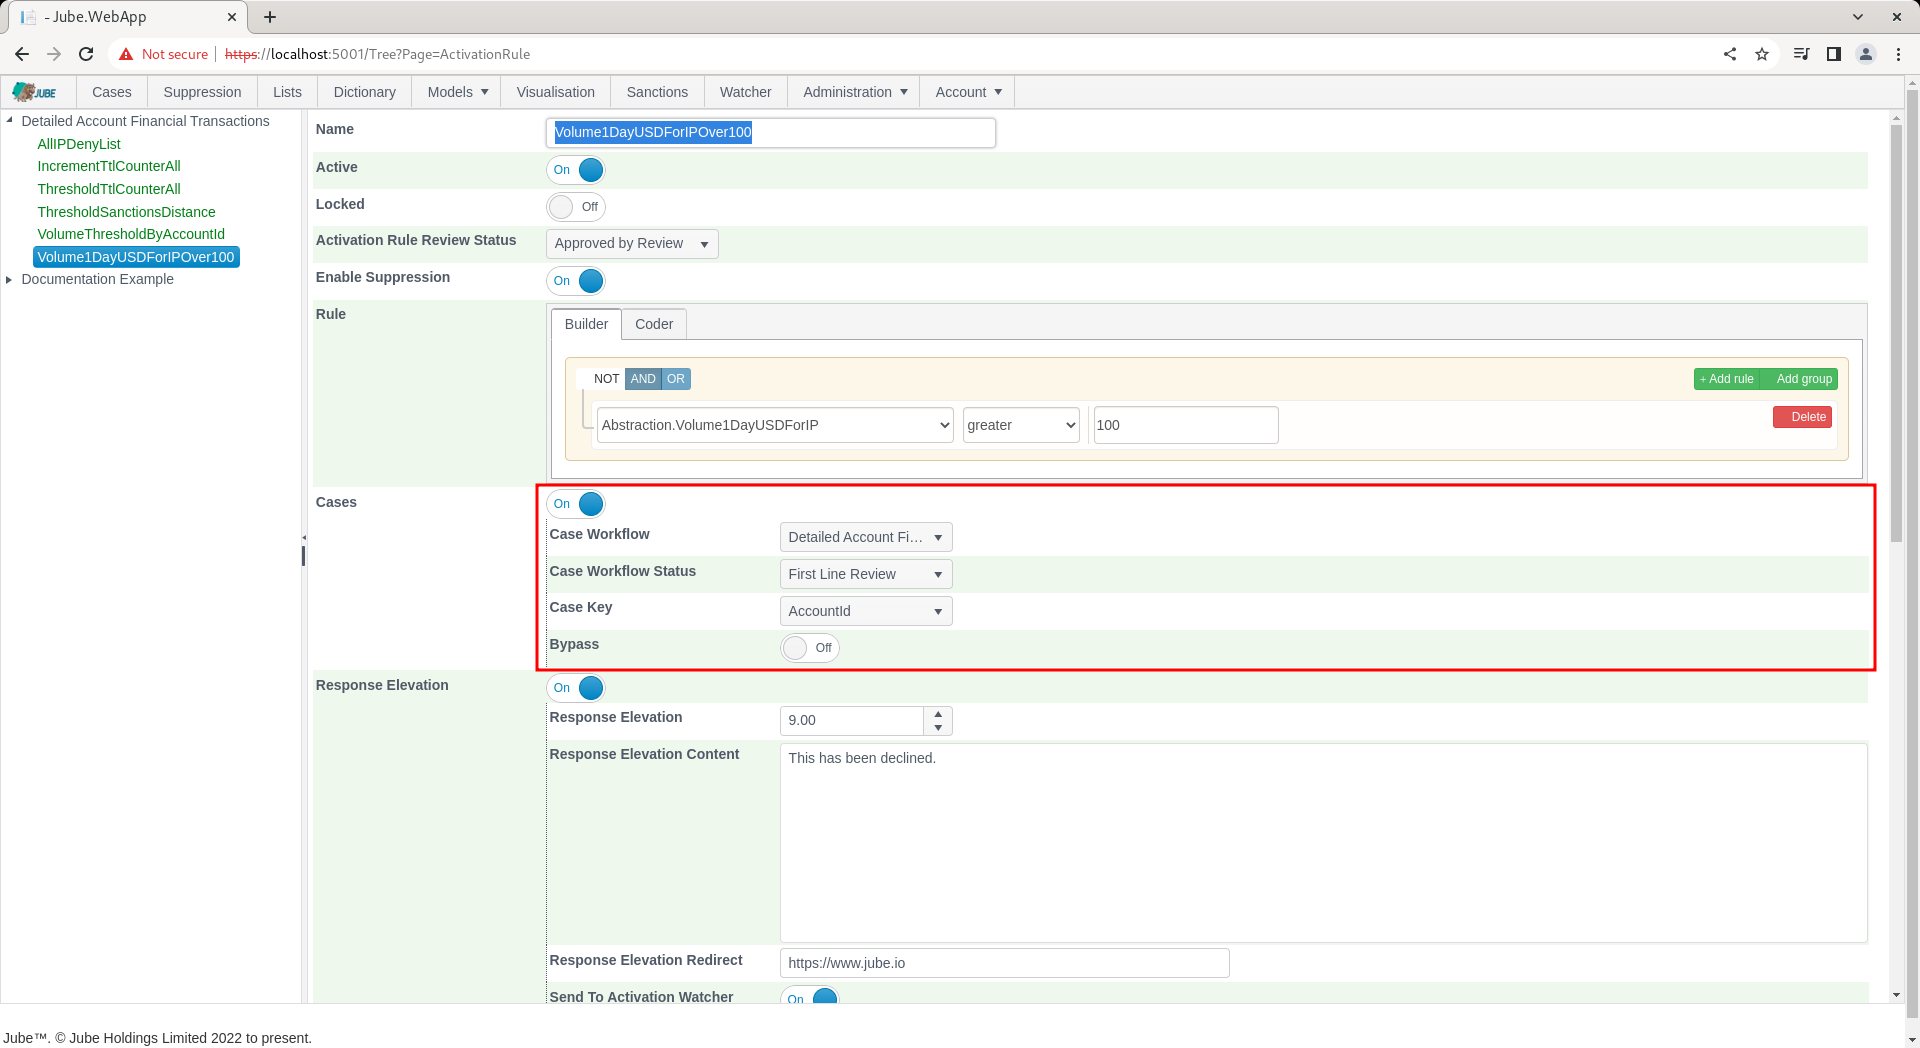Decrease Response Elevation value with down arrow
The width and height of the screenshot is (1920, 1048).
(938, 728)
